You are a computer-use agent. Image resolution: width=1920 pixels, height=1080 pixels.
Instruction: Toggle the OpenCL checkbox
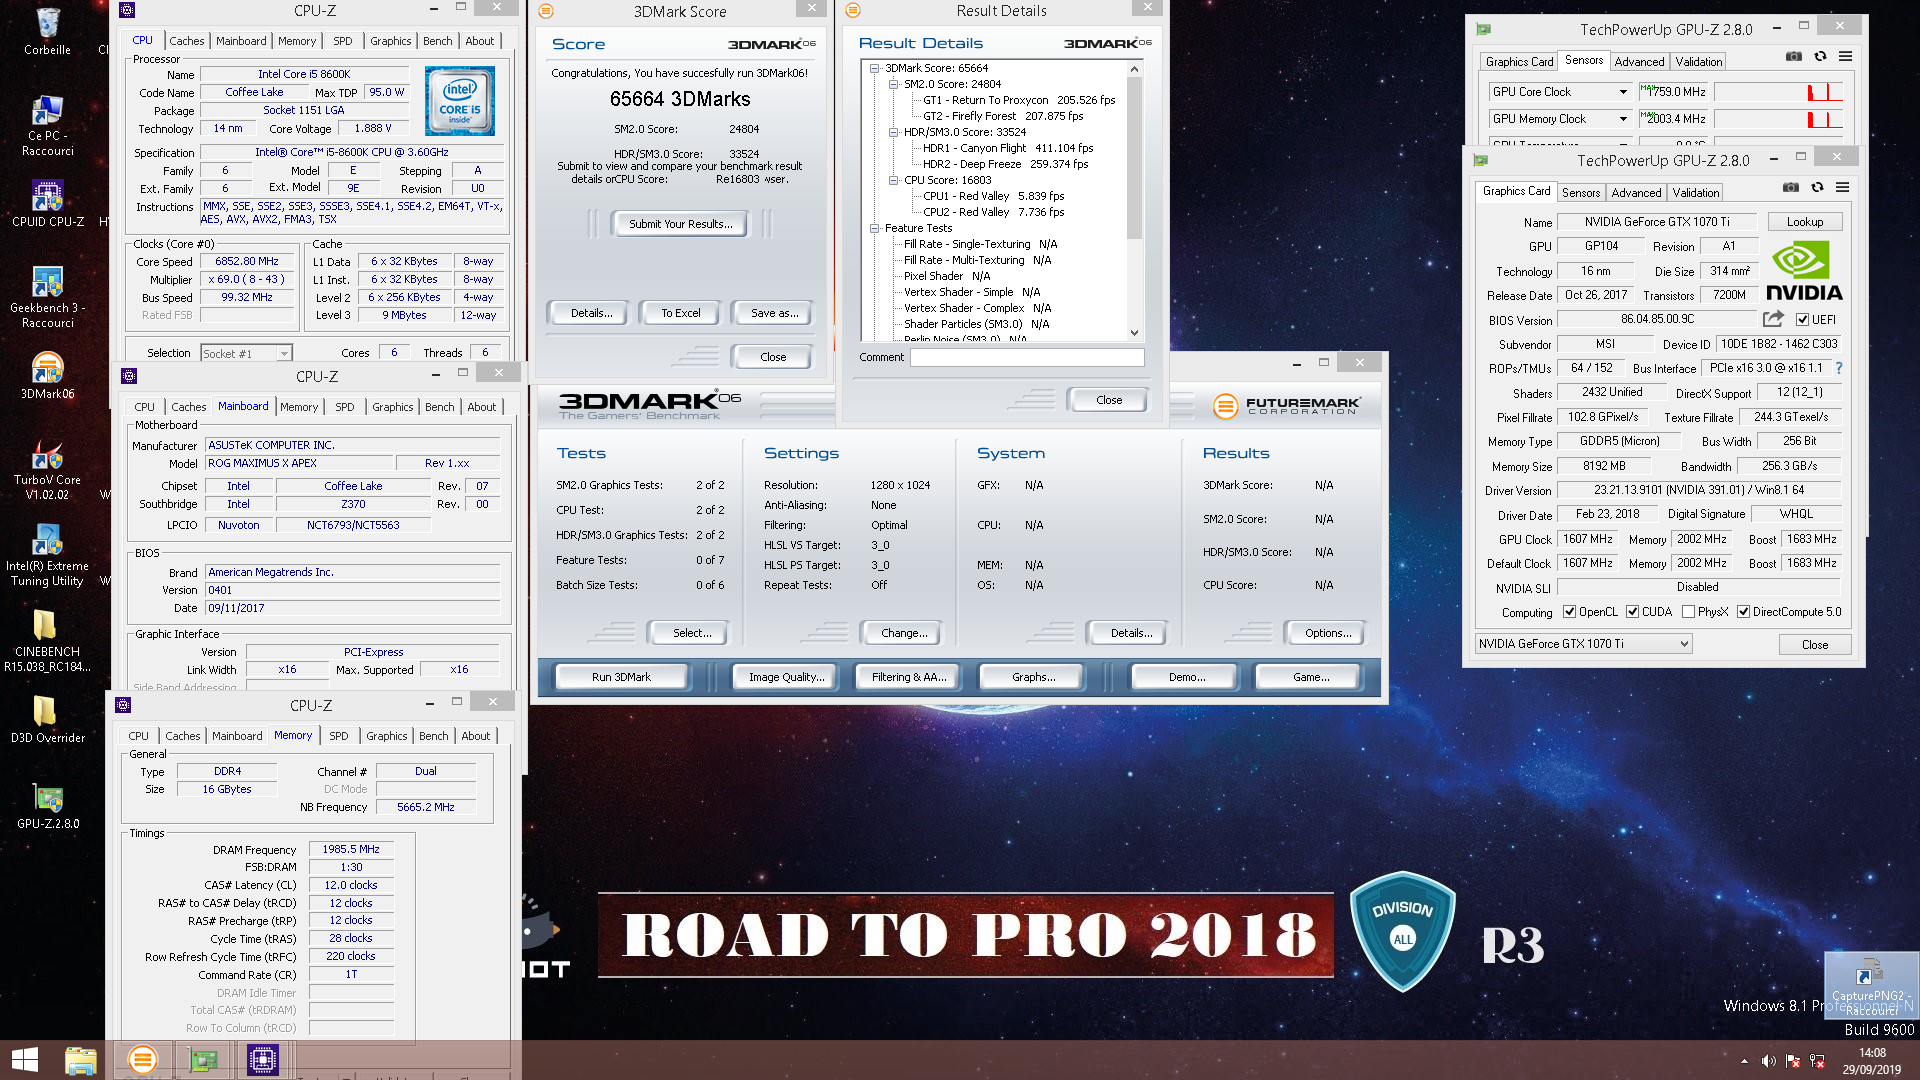tap(1569, 612)
